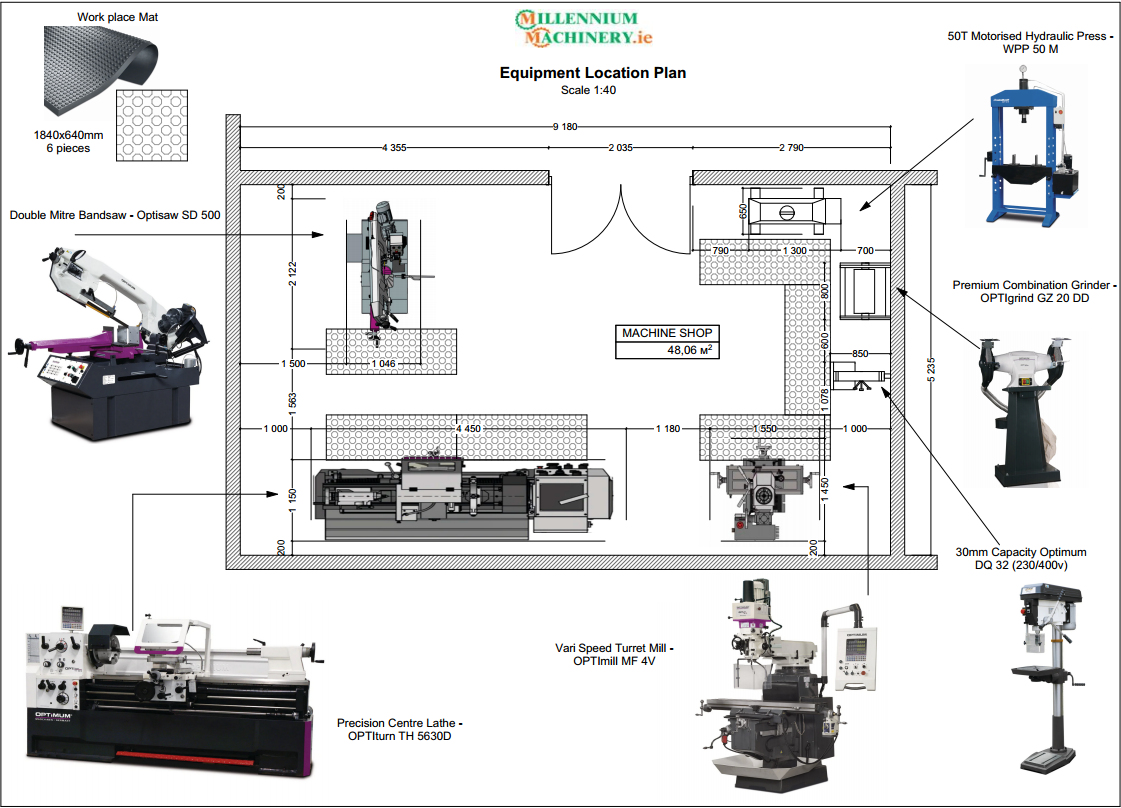Open the Optisaw SD 500 label link

coord(115,214)
